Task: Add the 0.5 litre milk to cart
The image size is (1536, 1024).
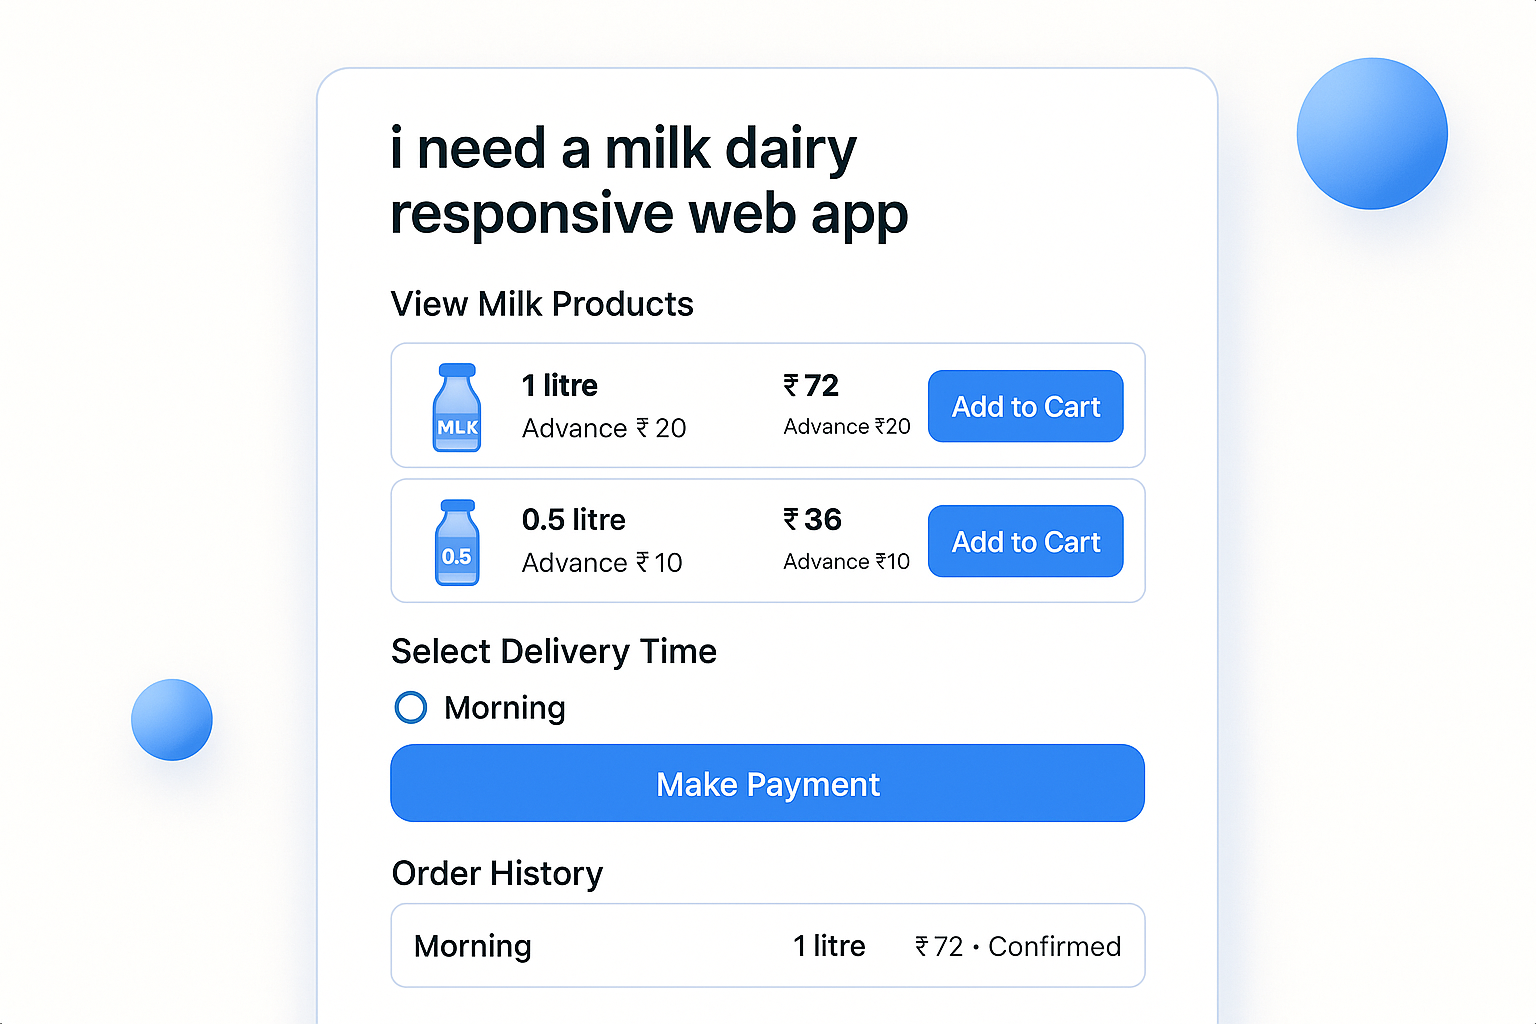Action: click(1025, 541)
